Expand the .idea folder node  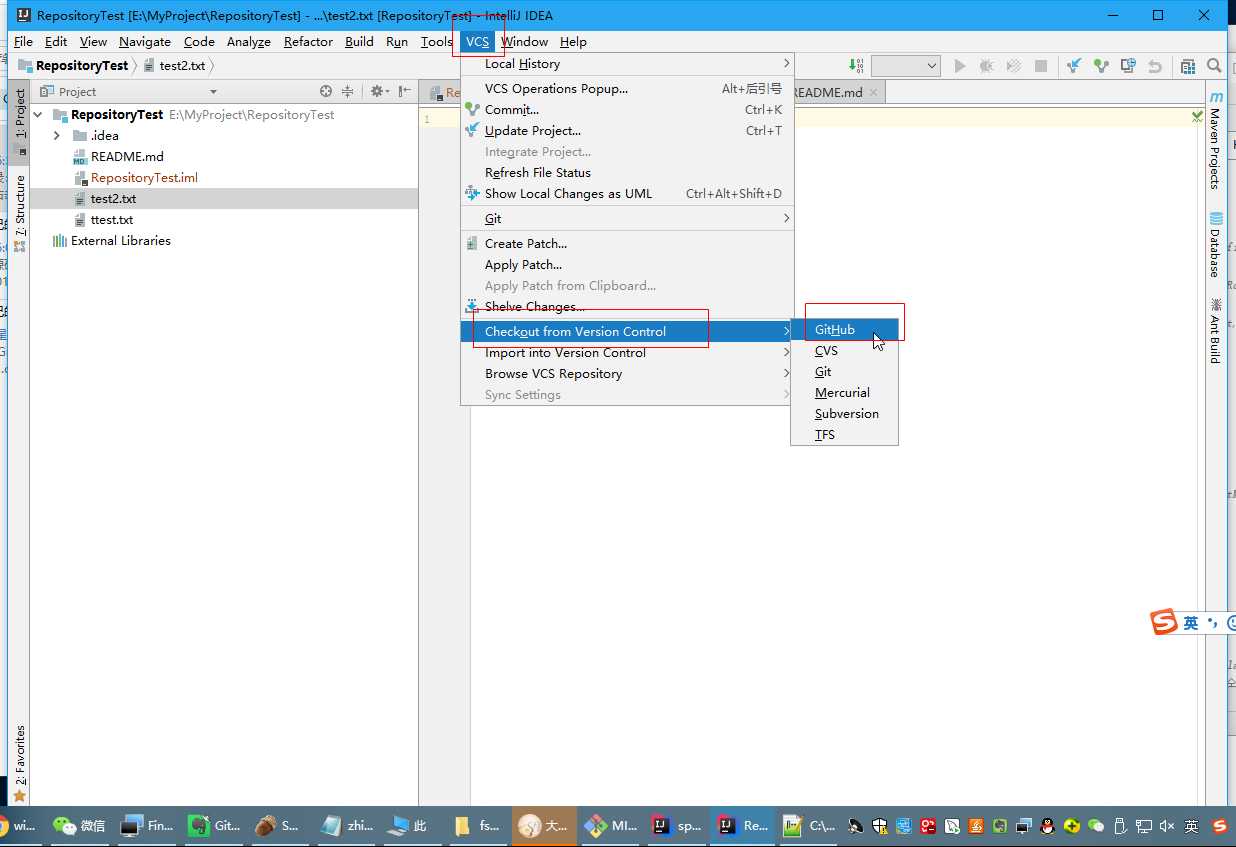tap(57, 136)
